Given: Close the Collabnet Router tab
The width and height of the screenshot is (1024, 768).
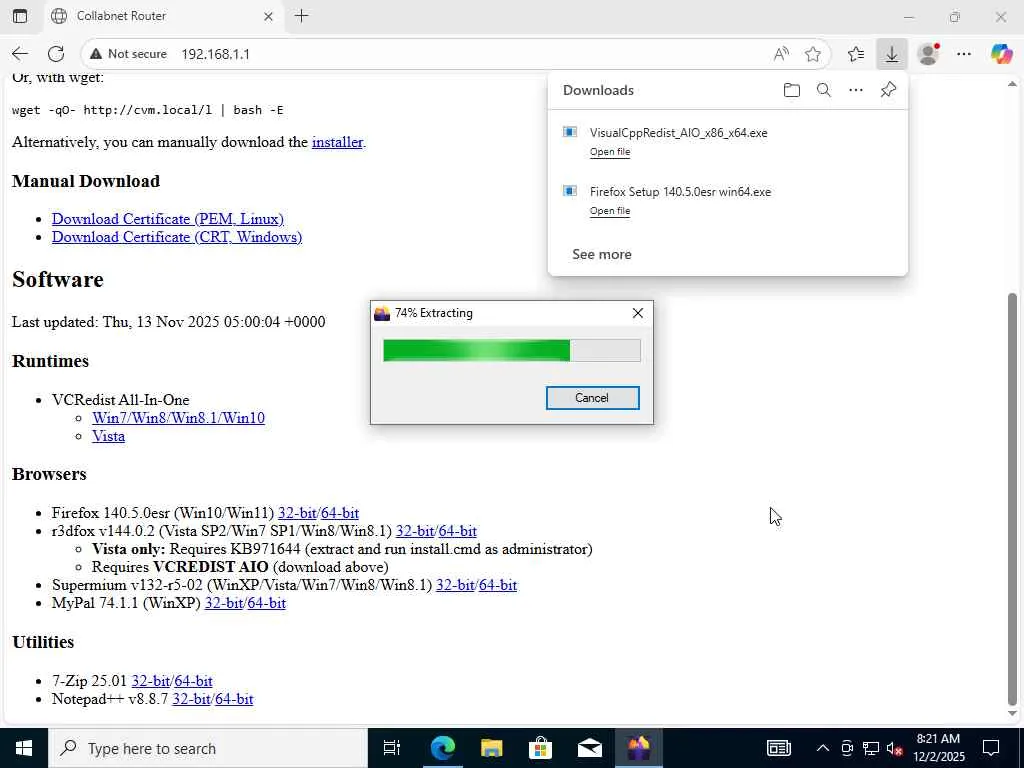Looking at the screenshot, I should [268, 17].
